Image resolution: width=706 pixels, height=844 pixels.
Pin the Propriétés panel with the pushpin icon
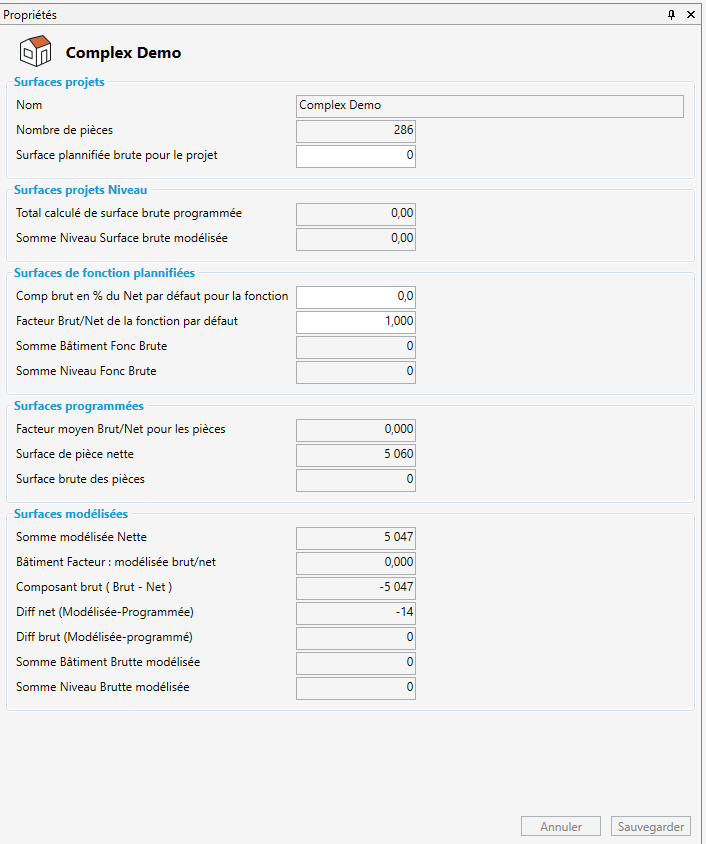point(671,14)
